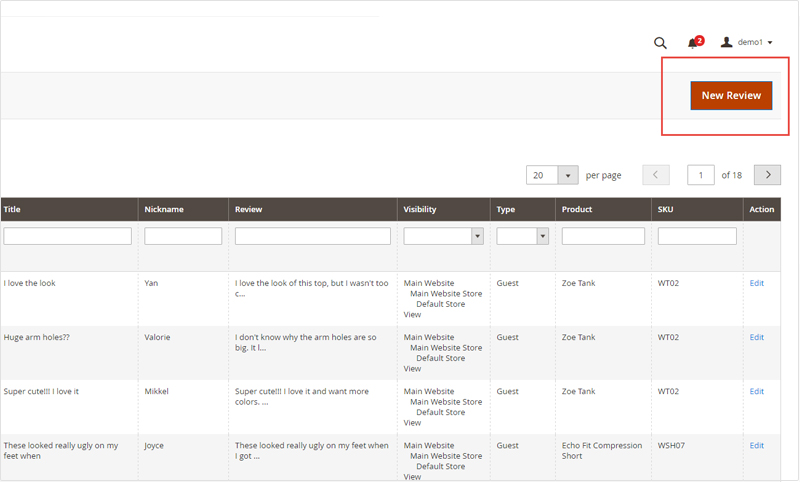Sort by the SKU column header

665,209
